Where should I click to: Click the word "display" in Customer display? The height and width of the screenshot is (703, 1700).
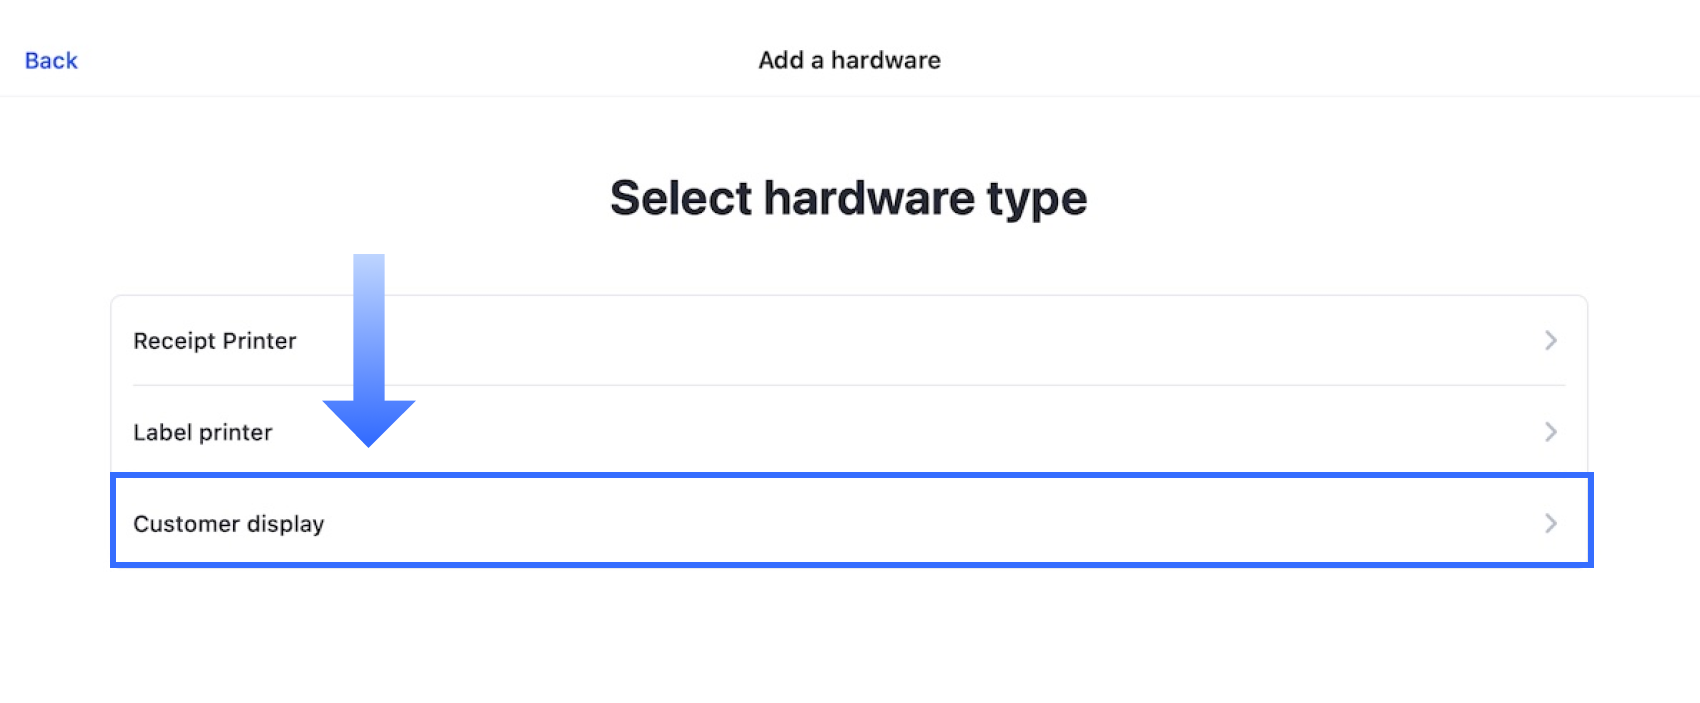pos(285,524)
